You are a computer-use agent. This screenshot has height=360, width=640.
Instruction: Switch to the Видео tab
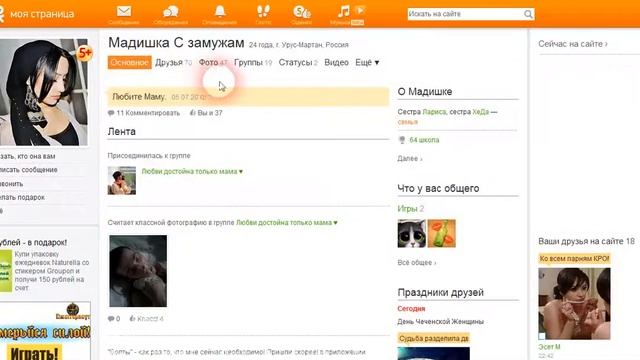pos(336,62)
